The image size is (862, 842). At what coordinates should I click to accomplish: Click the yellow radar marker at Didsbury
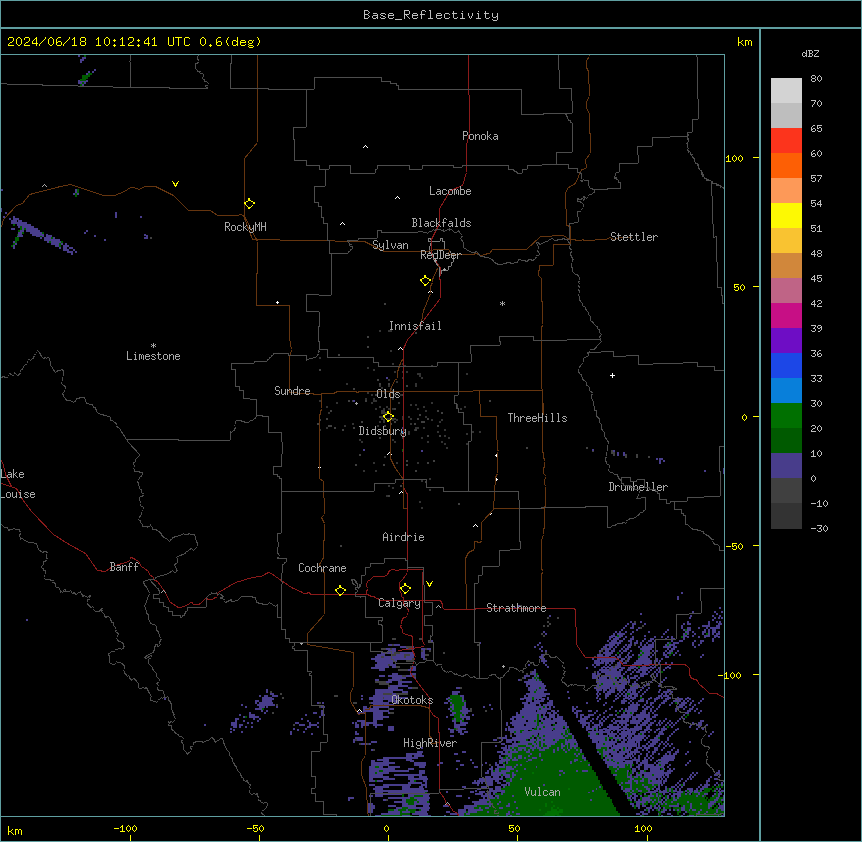(388, 417)
